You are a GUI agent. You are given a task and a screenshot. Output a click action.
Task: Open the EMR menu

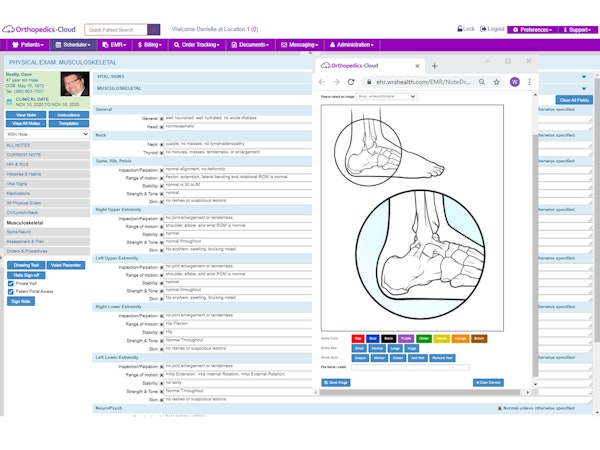(x=114, y=45)
